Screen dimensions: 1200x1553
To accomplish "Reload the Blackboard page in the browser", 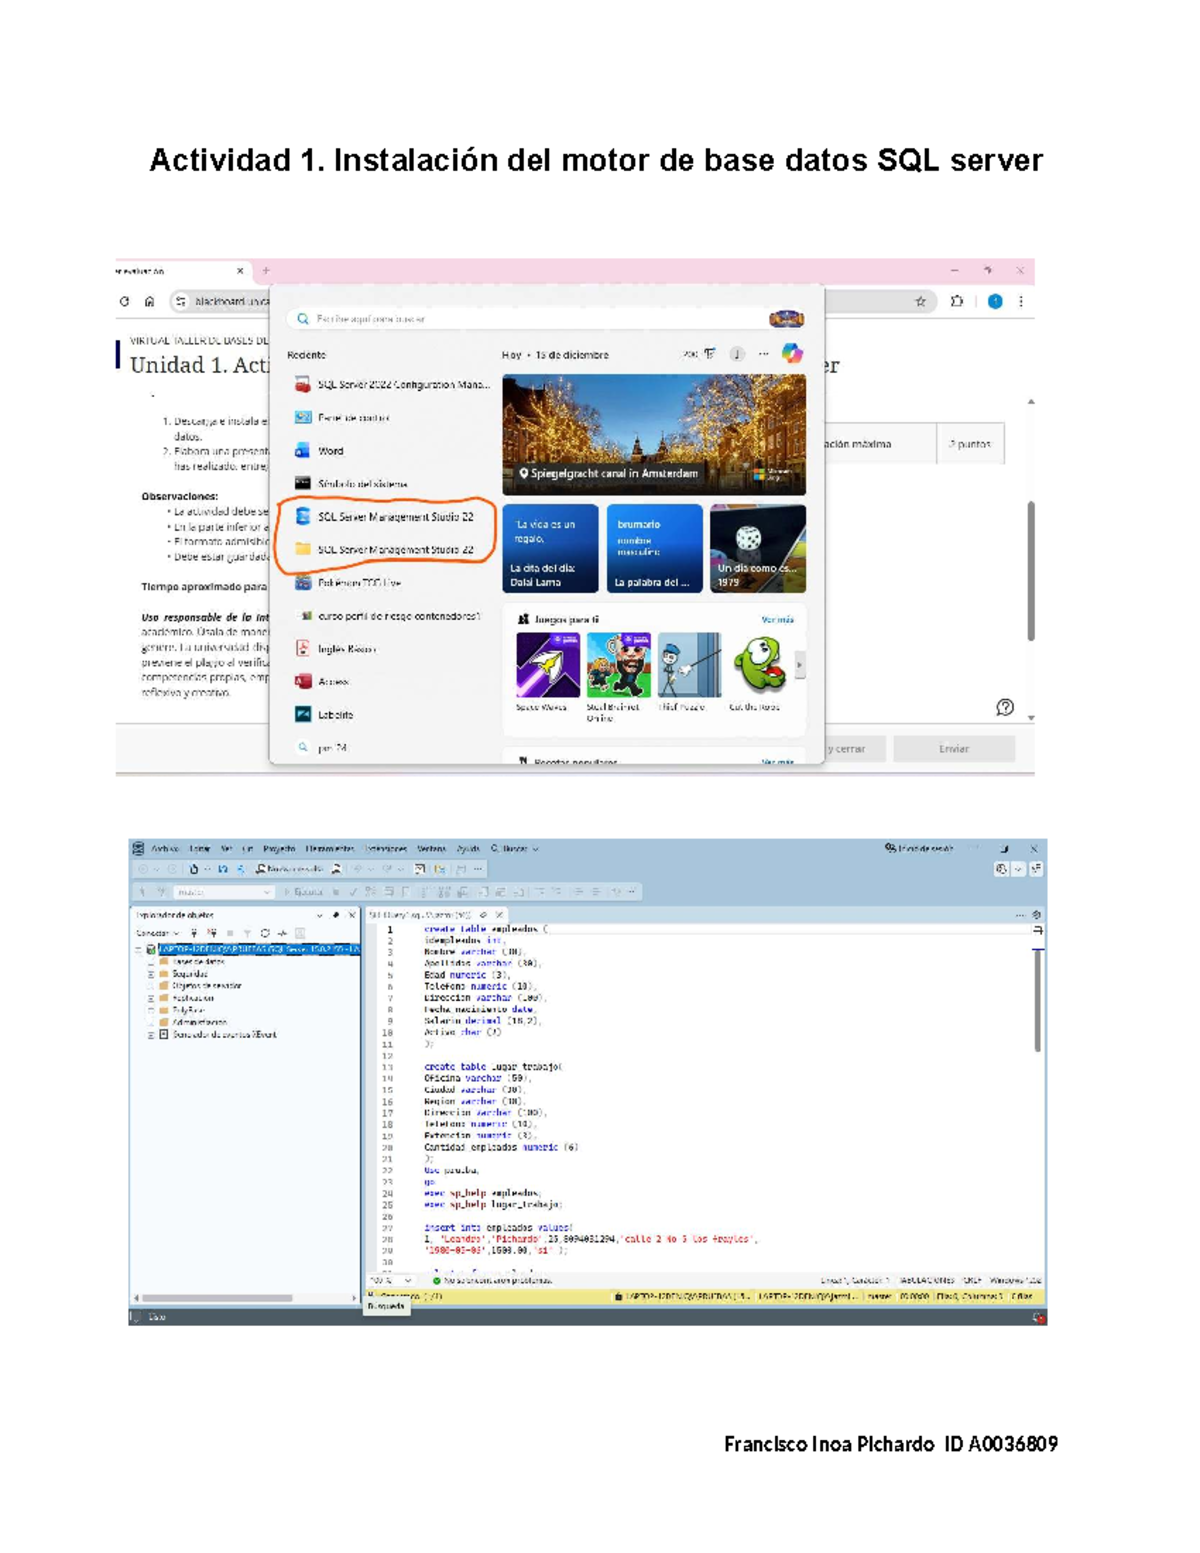I will [x=124, y=301].
